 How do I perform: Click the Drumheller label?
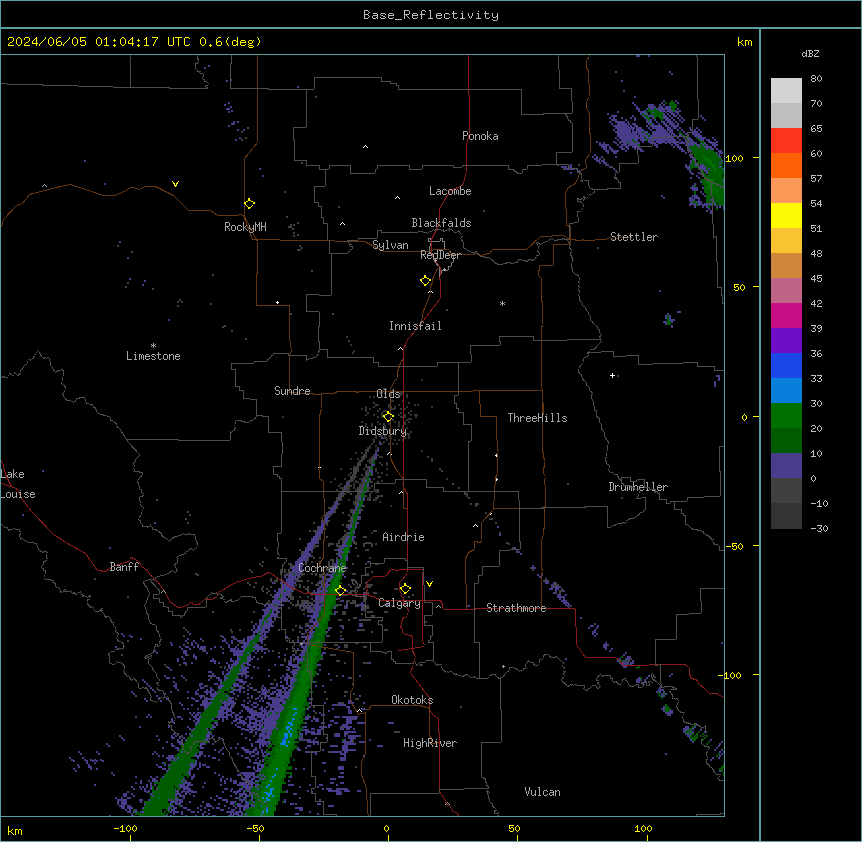pyautogui.click(x=638, y=487)
